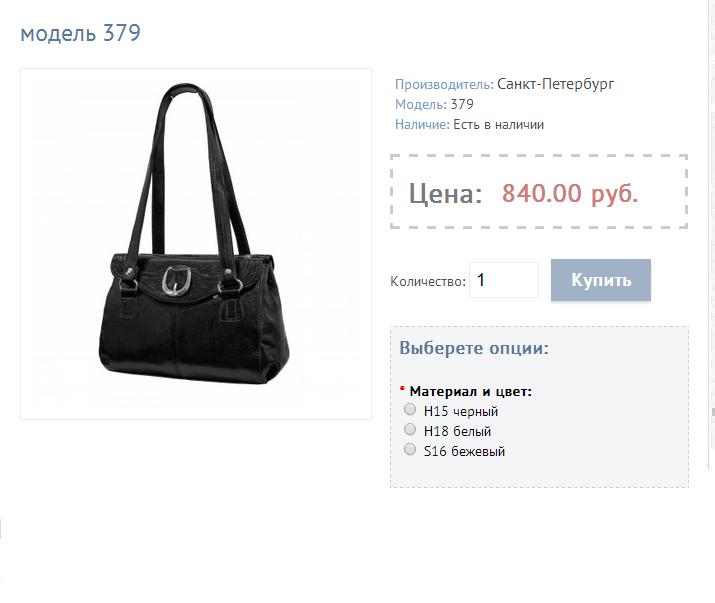
Task: Select the H15 черный radio button
Action: 410,409
